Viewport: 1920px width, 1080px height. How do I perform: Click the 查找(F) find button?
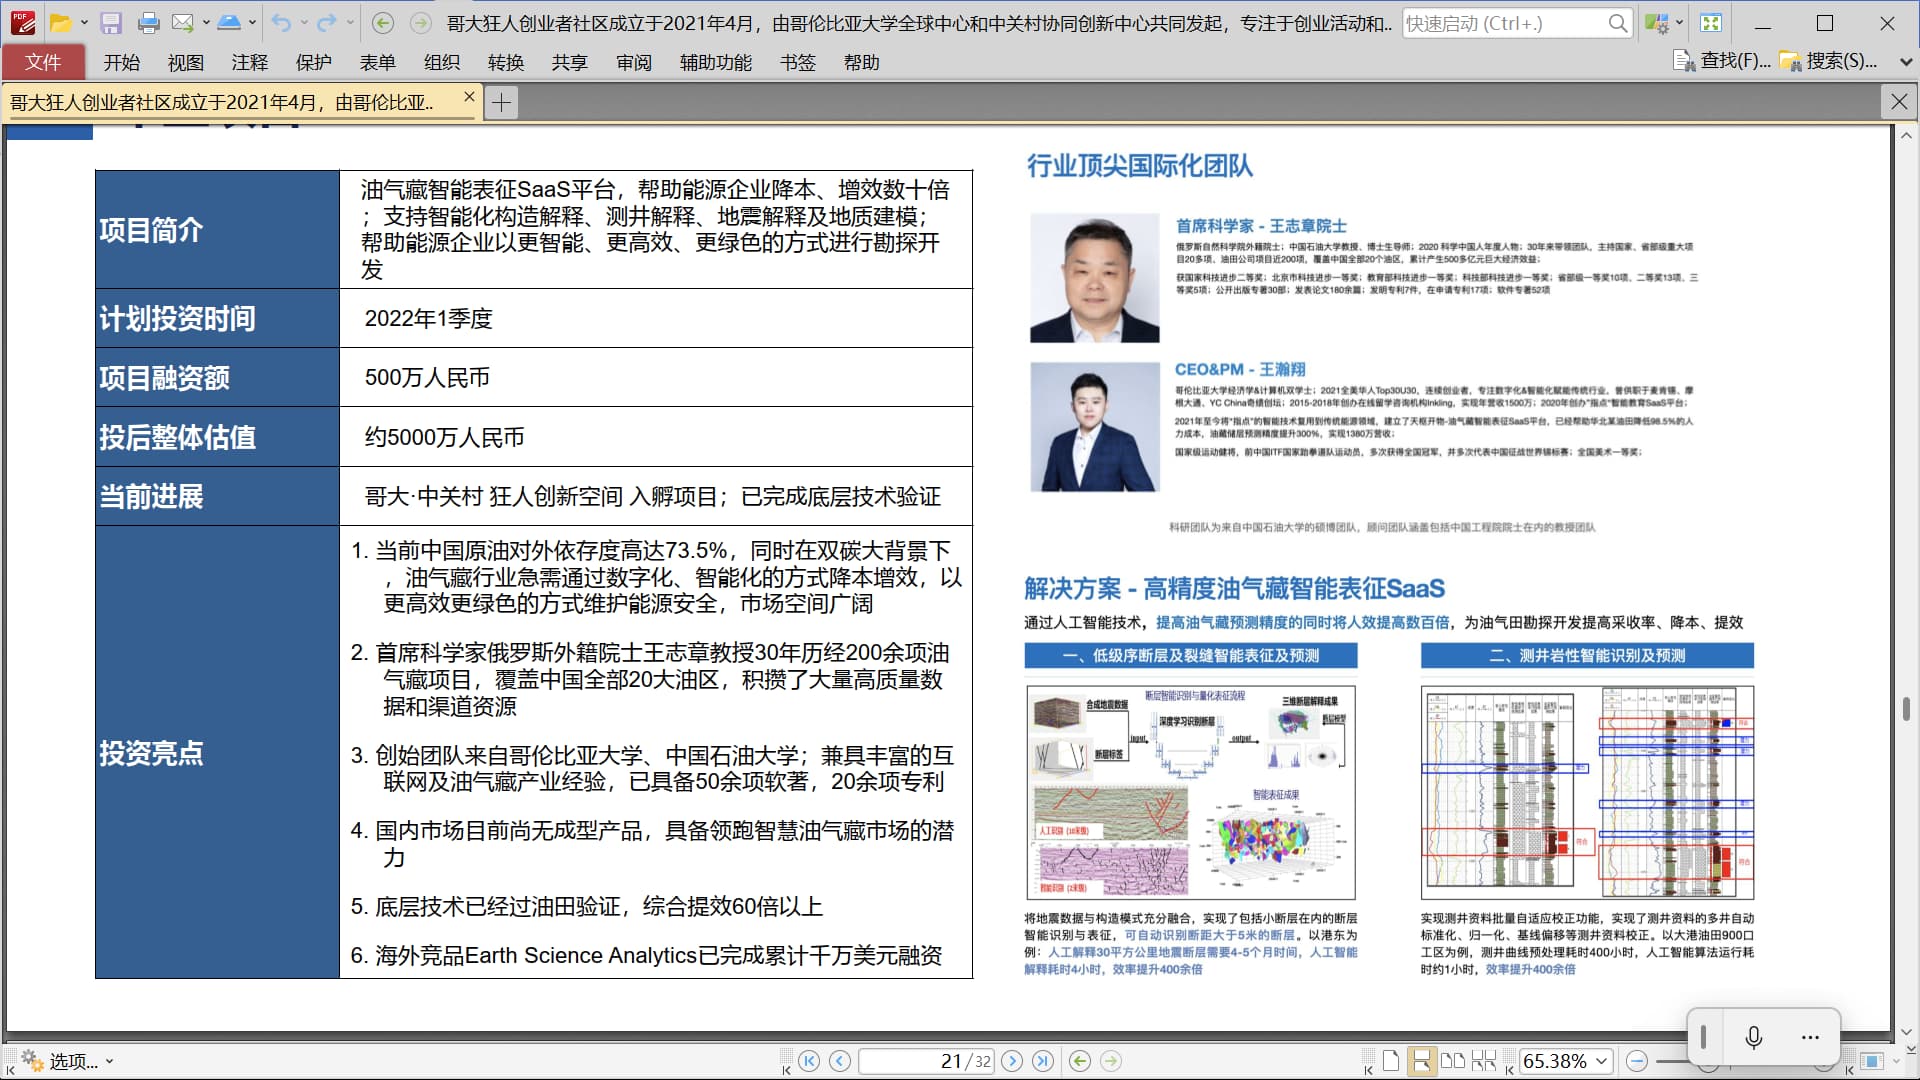(1722, 62)
